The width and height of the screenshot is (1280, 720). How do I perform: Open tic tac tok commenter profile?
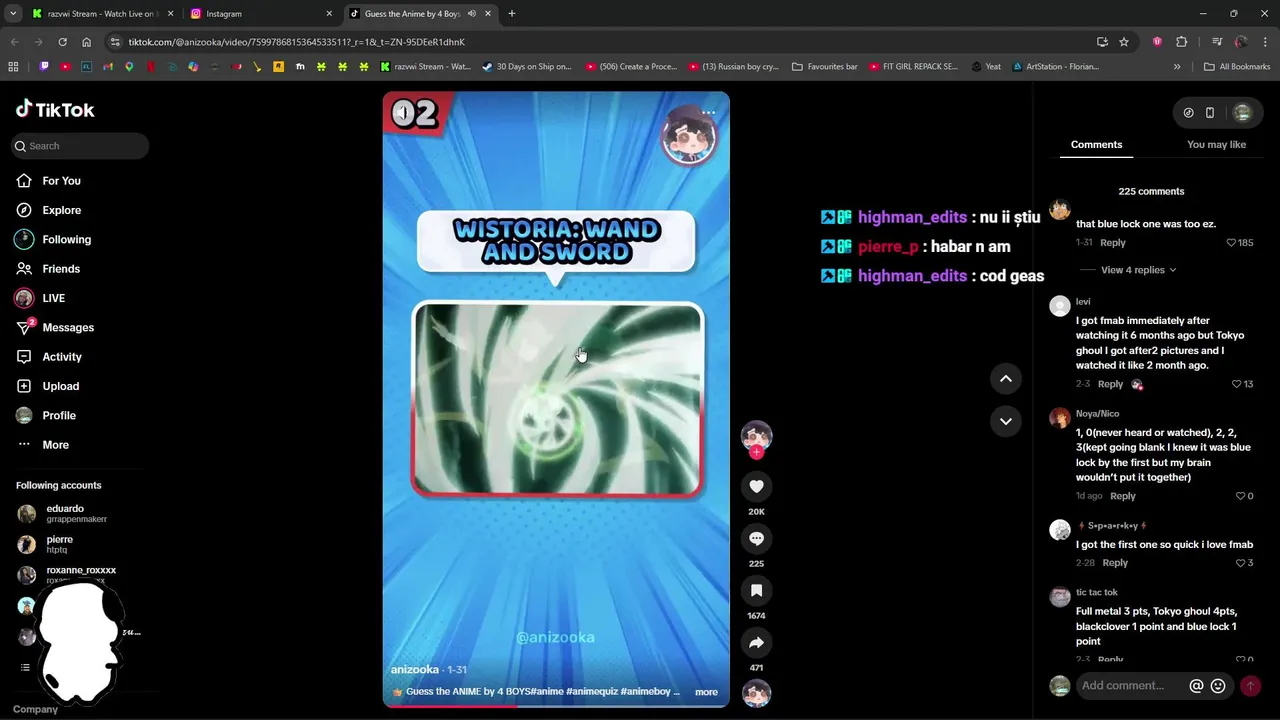[x=1097, y=593]
